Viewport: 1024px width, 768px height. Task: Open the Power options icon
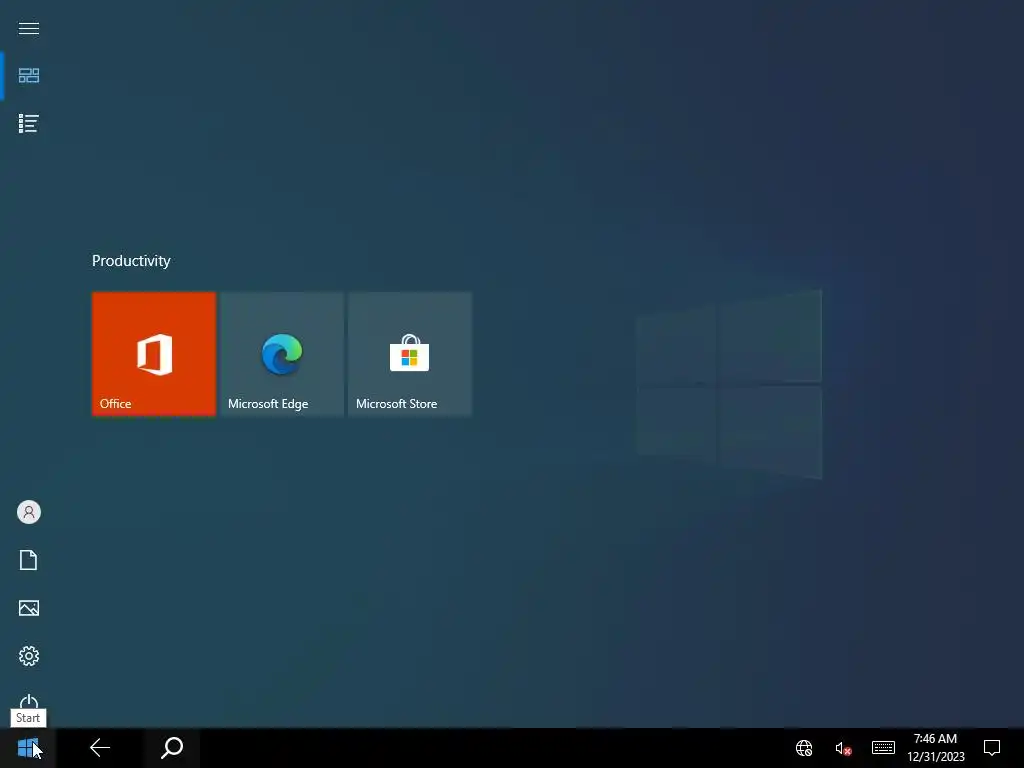tap(29, 702)
